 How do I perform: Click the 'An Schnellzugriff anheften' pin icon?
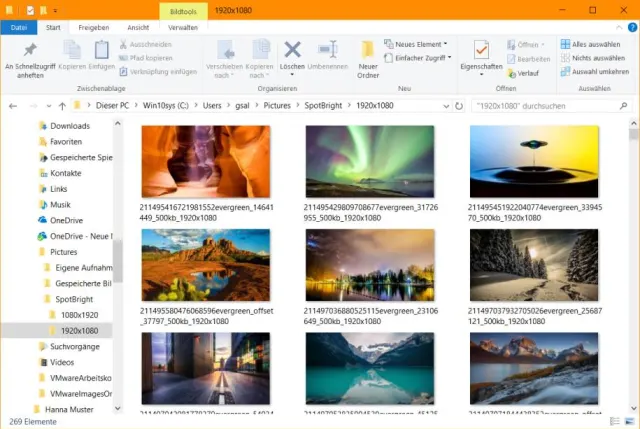(x=30, y=50)
